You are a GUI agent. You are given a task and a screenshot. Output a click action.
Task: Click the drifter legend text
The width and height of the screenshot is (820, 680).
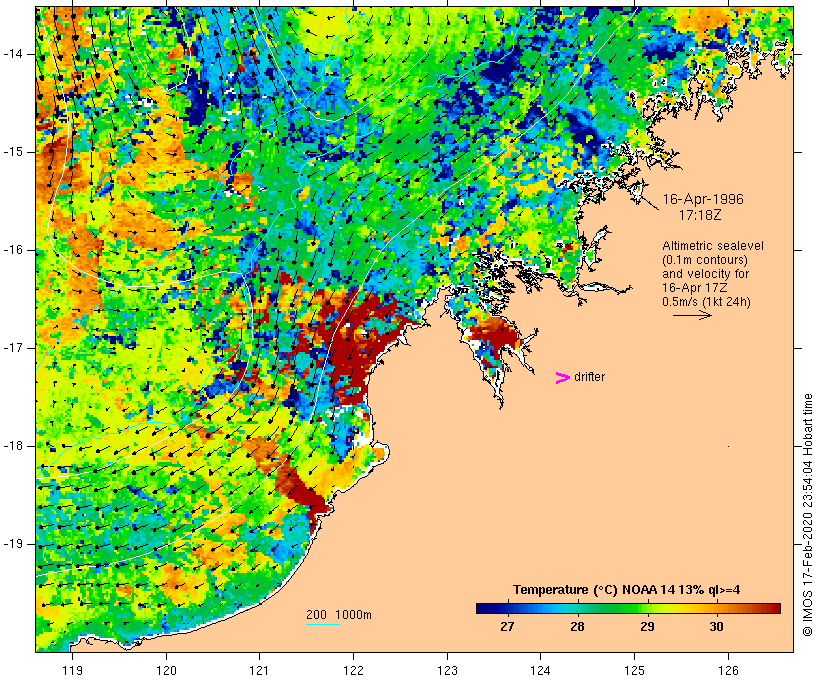coord(589,377)
